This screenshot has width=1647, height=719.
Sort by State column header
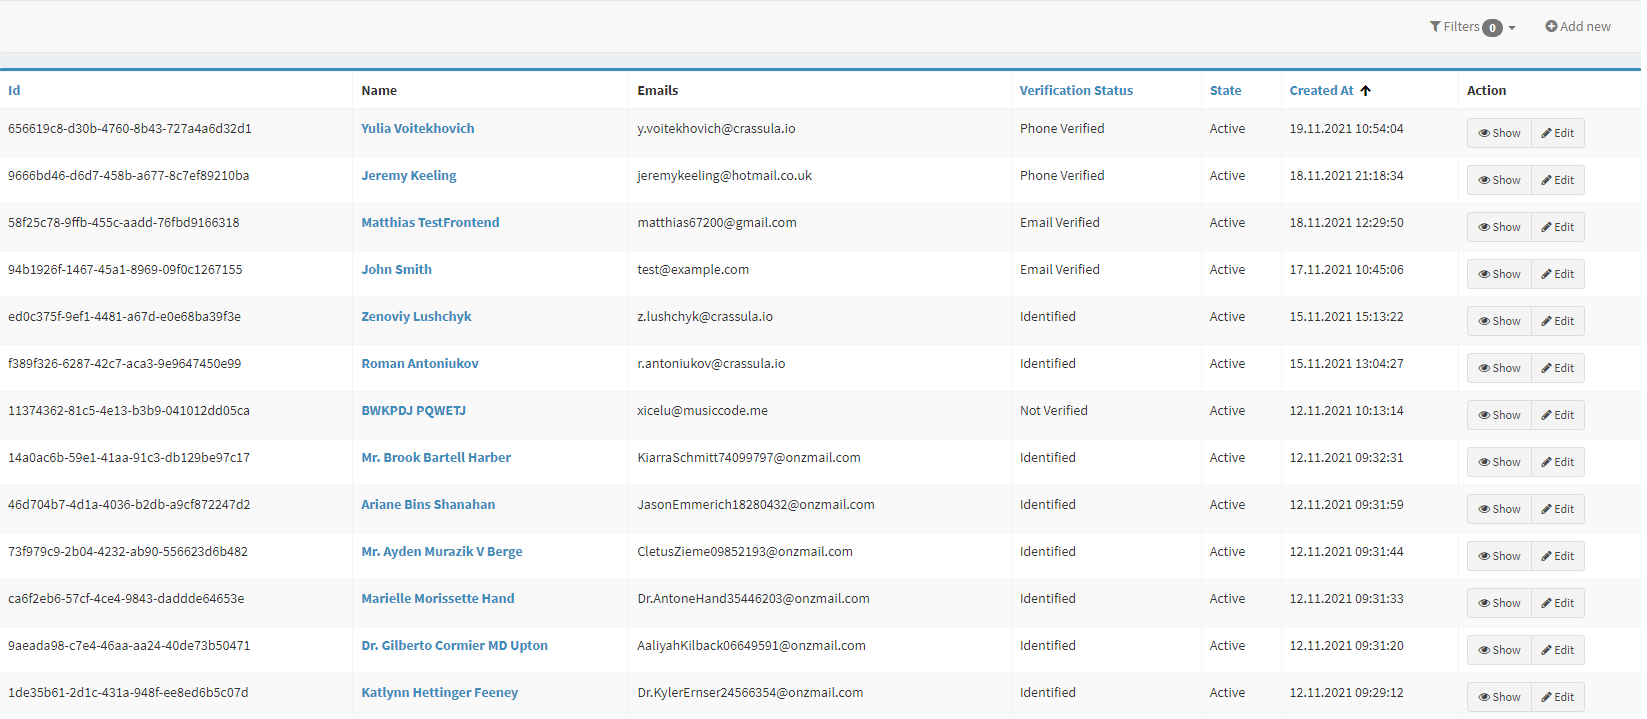coord(1225,90)
